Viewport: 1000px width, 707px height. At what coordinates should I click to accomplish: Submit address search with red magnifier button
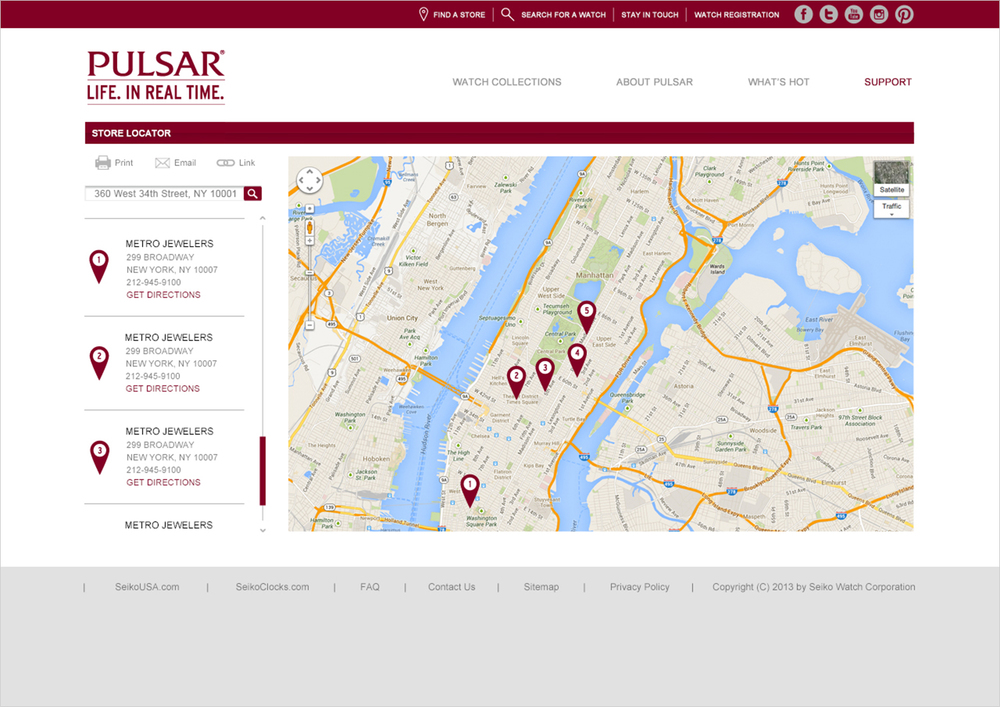coord(253,193)
